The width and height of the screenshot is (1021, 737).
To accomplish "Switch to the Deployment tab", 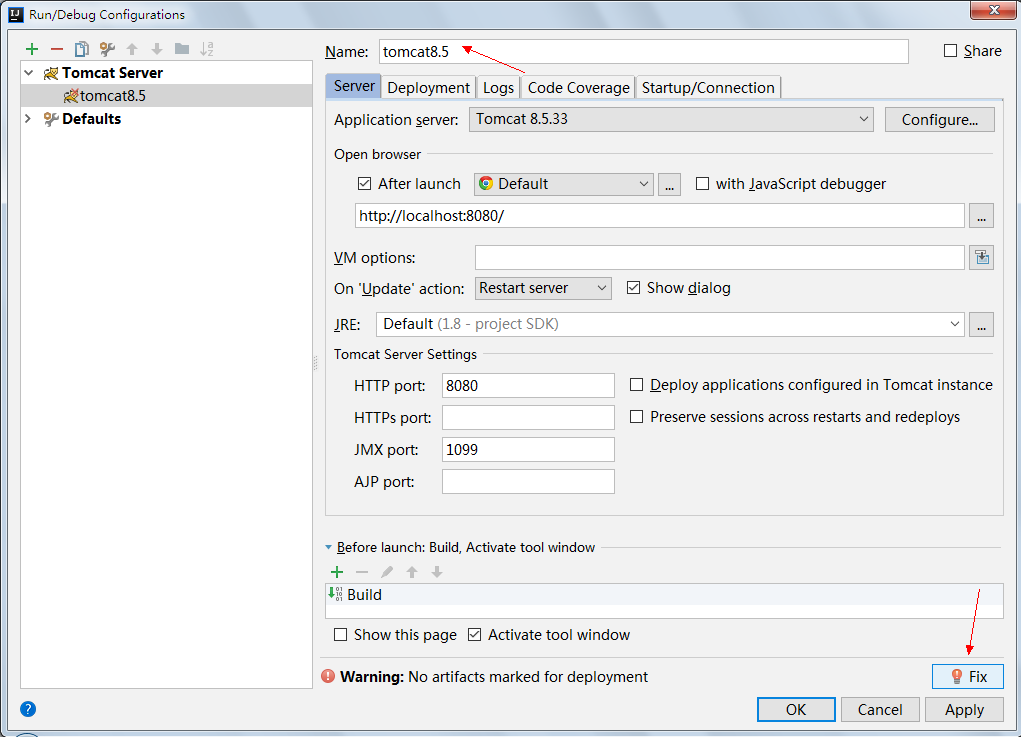I will tap(428, 87).
